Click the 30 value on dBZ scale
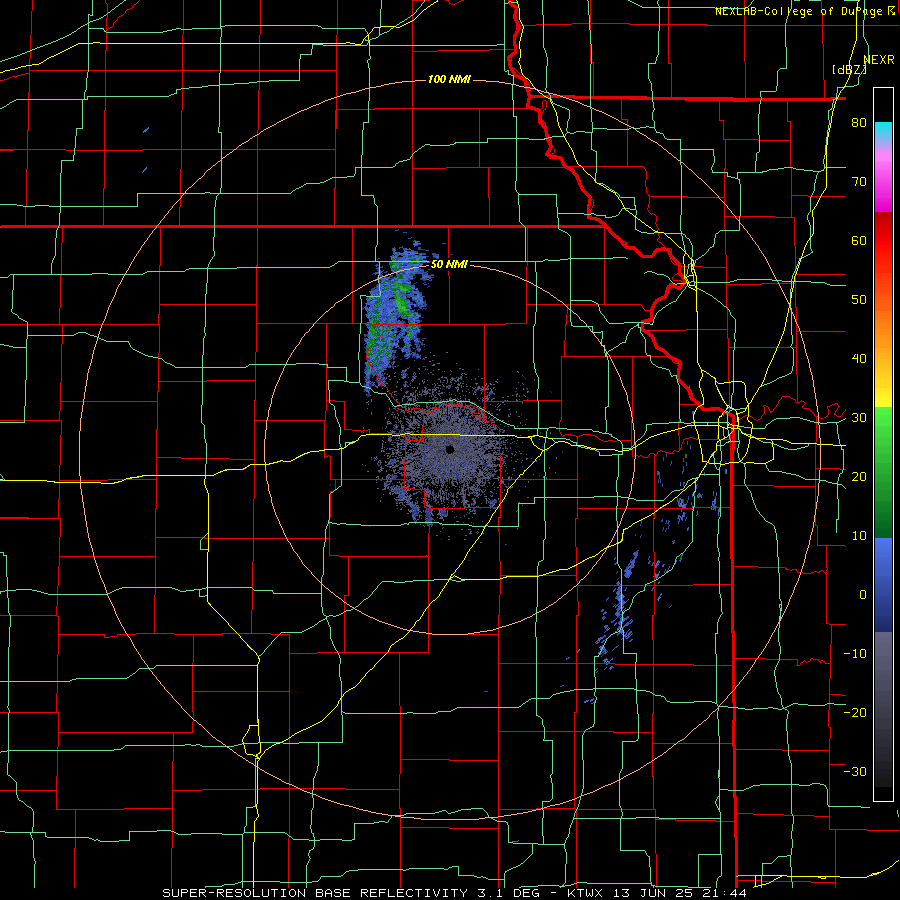This screenshot has height=900, width=900. pyautogui.click(x=859, y=418)
